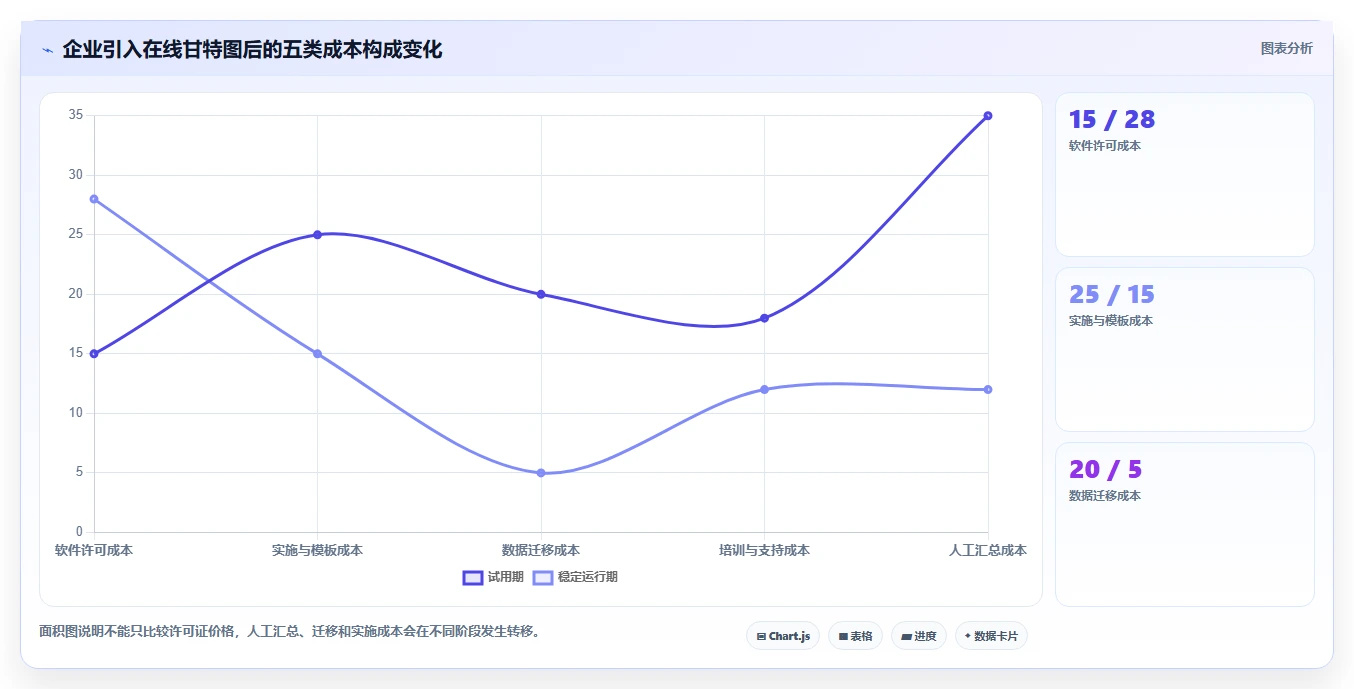Click the y-axis value 35
The image size is (1354, 689).
tap(76, 115)
